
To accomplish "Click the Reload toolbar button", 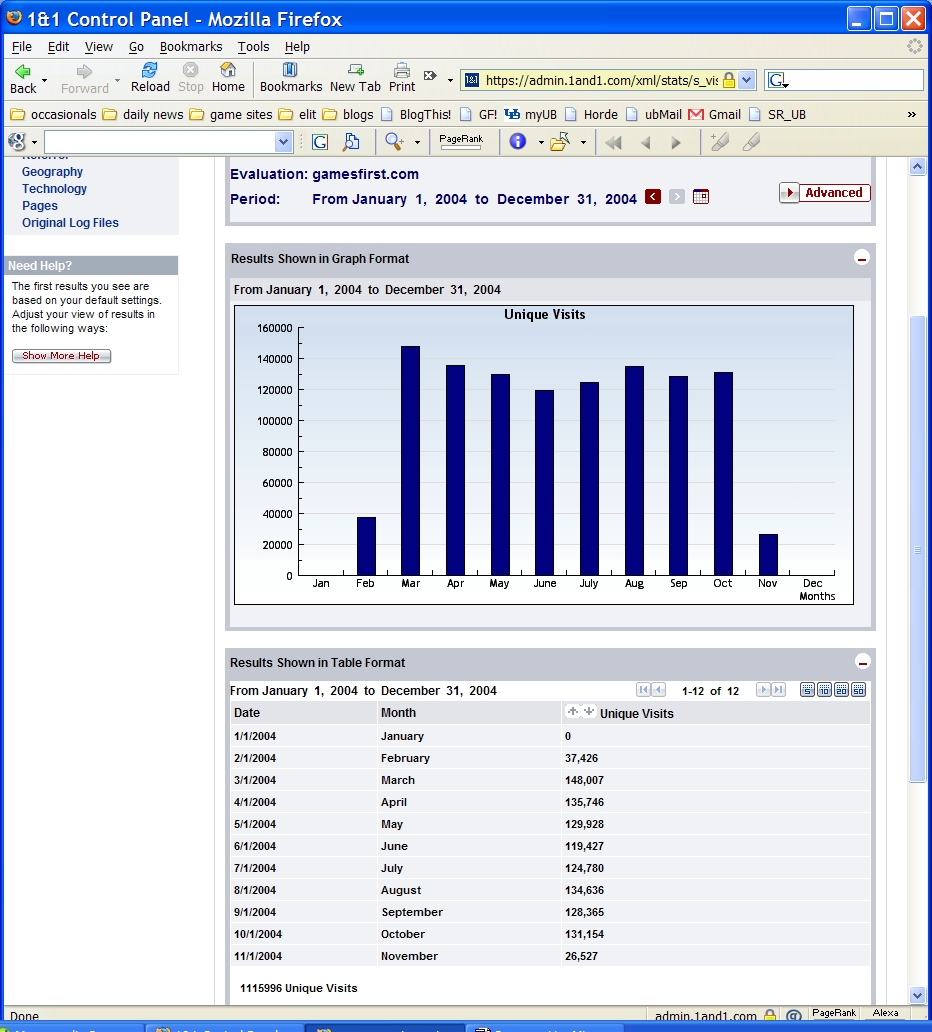I will click(x=150, y=77).
